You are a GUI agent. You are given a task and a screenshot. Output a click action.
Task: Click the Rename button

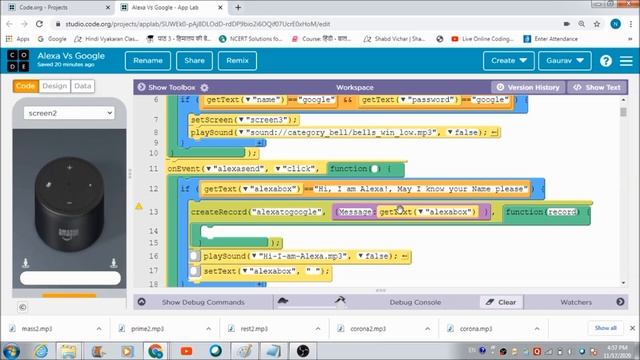[x=148, y=61]
